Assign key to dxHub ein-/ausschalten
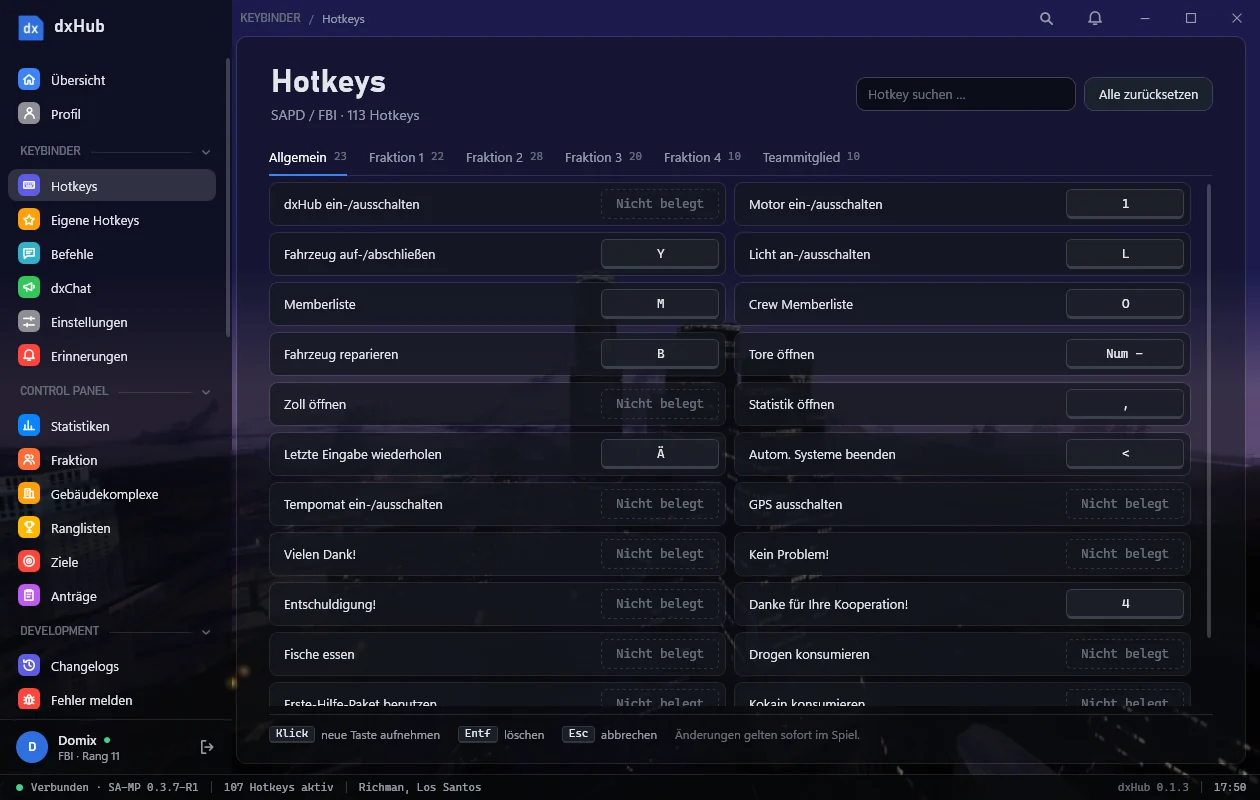This screenshot has width=1260, height=800. tap(660, 204)
